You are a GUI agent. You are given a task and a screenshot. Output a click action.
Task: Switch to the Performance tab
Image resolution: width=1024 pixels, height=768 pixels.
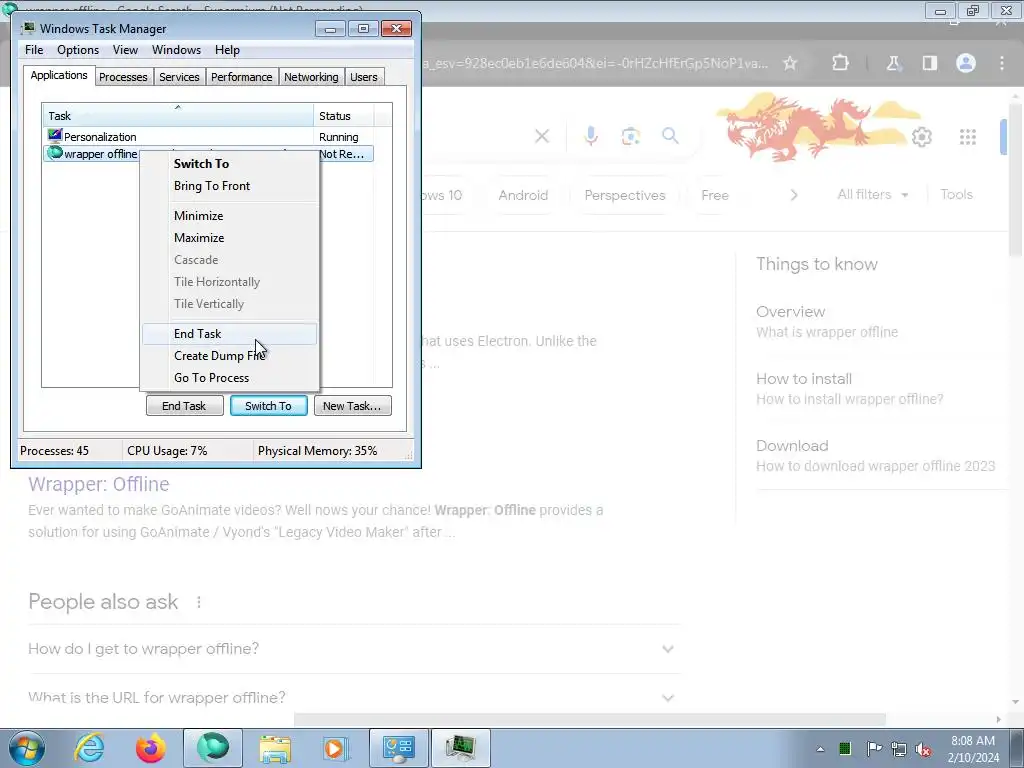(242, 77)
